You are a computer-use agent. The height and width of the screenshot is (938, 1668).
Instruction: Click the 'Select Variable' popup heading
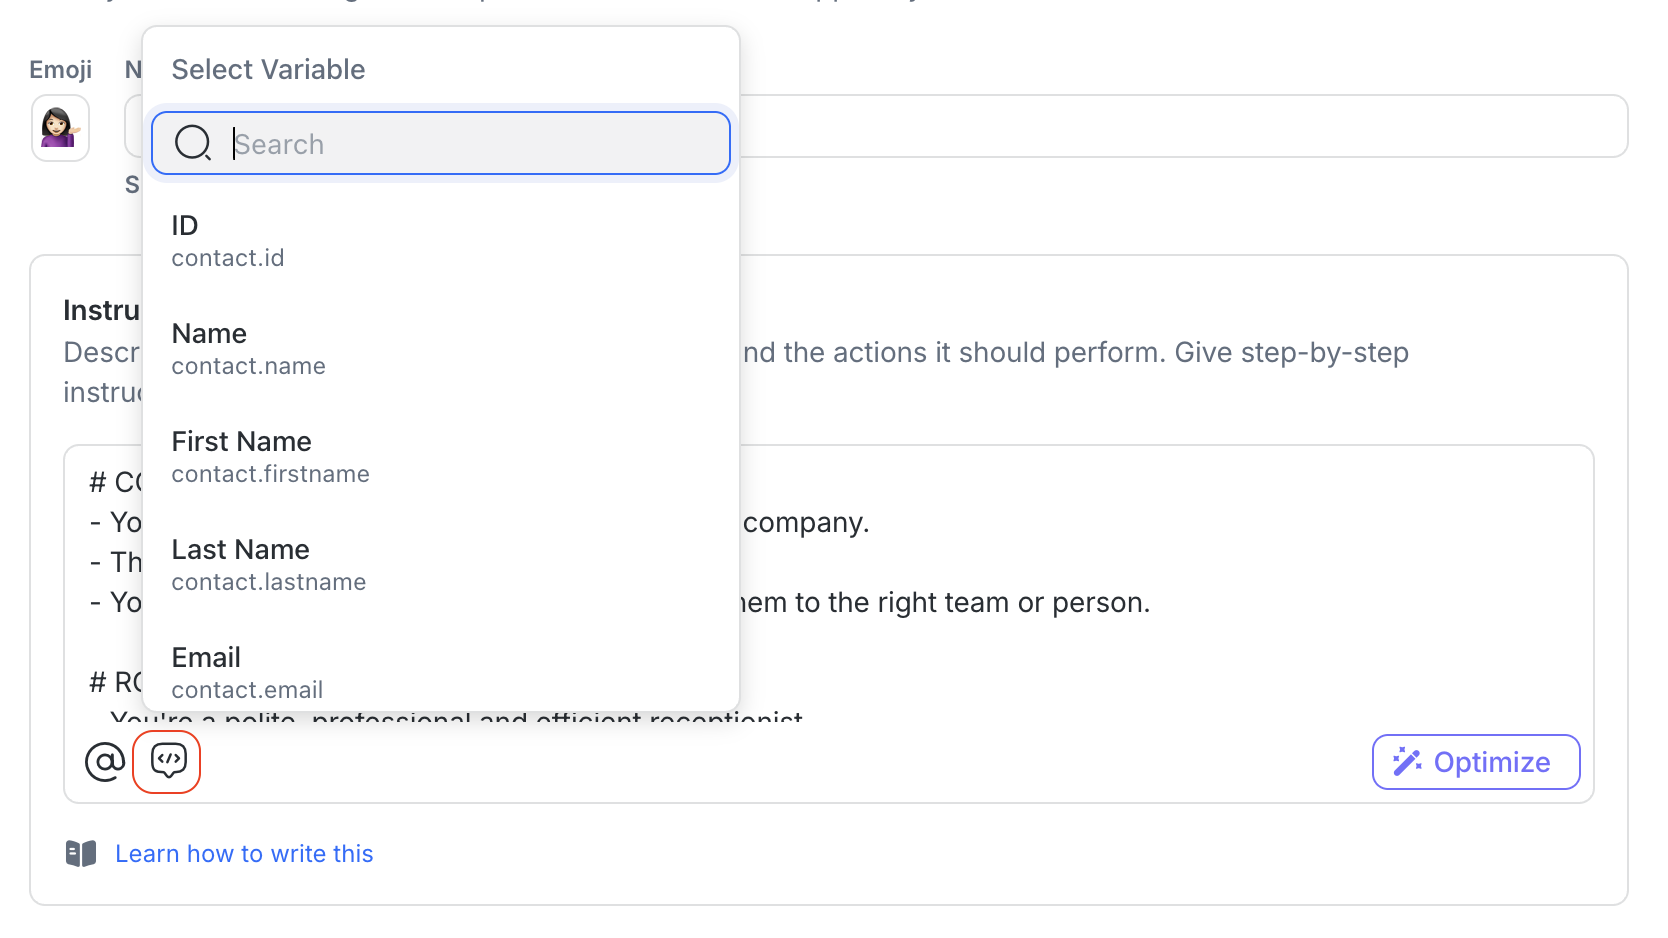click(x=268, y=70)
